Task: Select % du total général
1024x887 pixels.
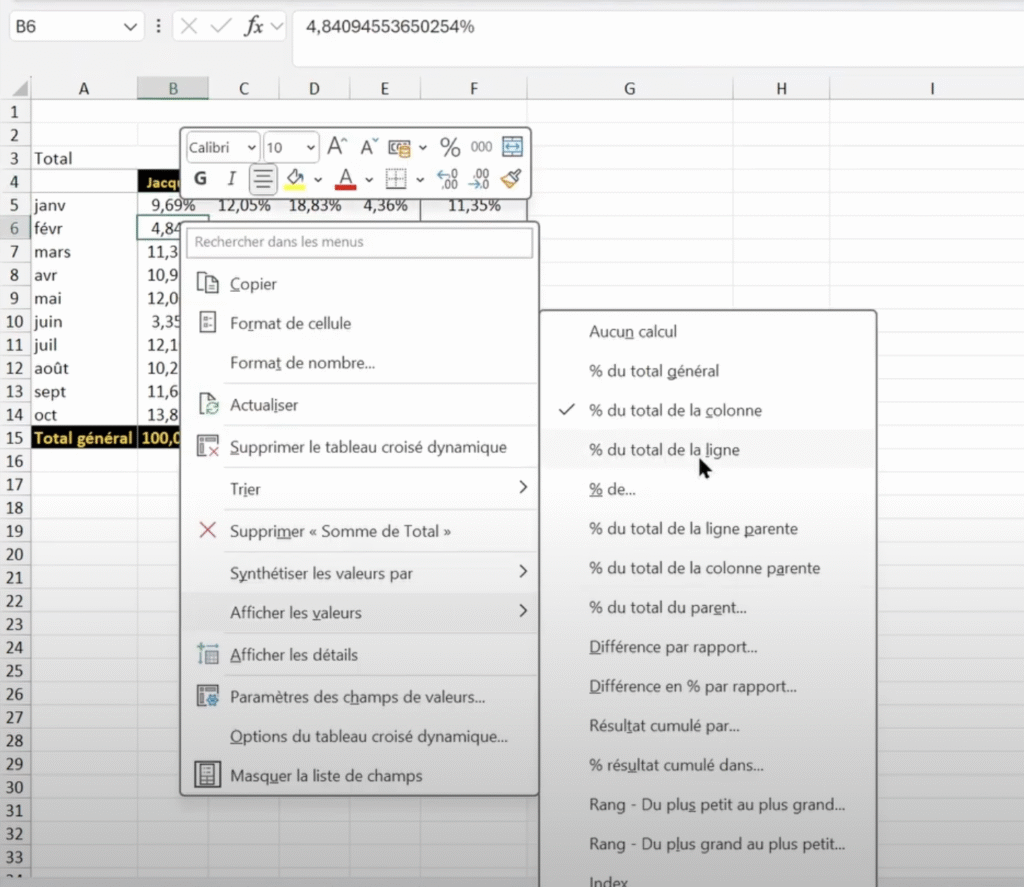Action: tap(708, 371)
